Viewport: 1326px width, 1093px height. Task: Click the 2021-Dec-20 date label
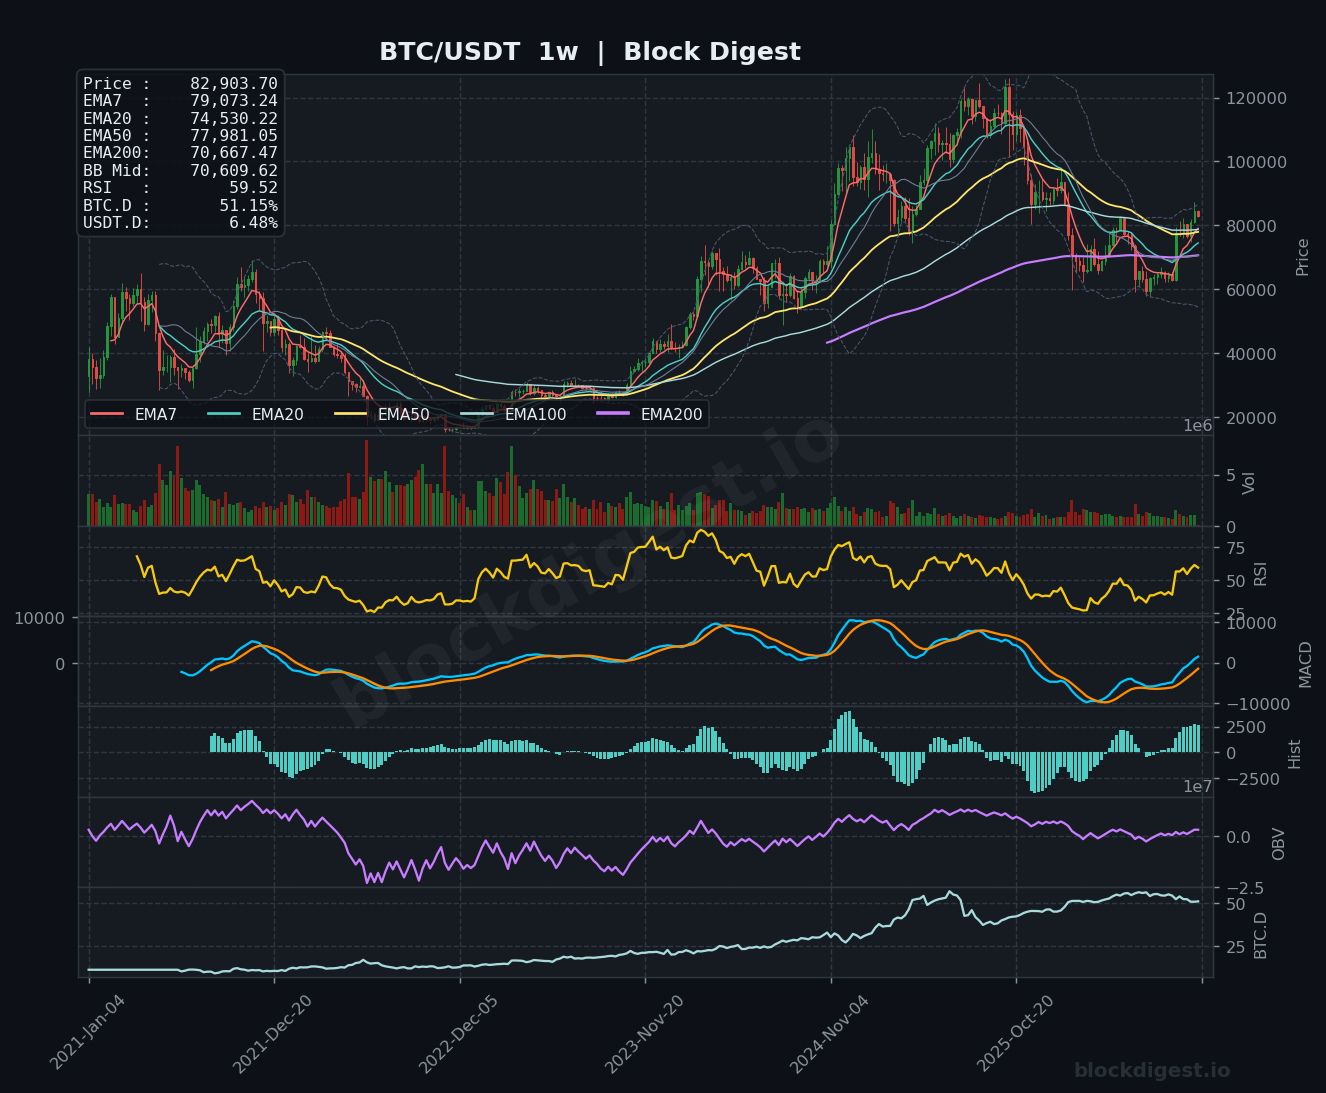(x=274, y=1032)
